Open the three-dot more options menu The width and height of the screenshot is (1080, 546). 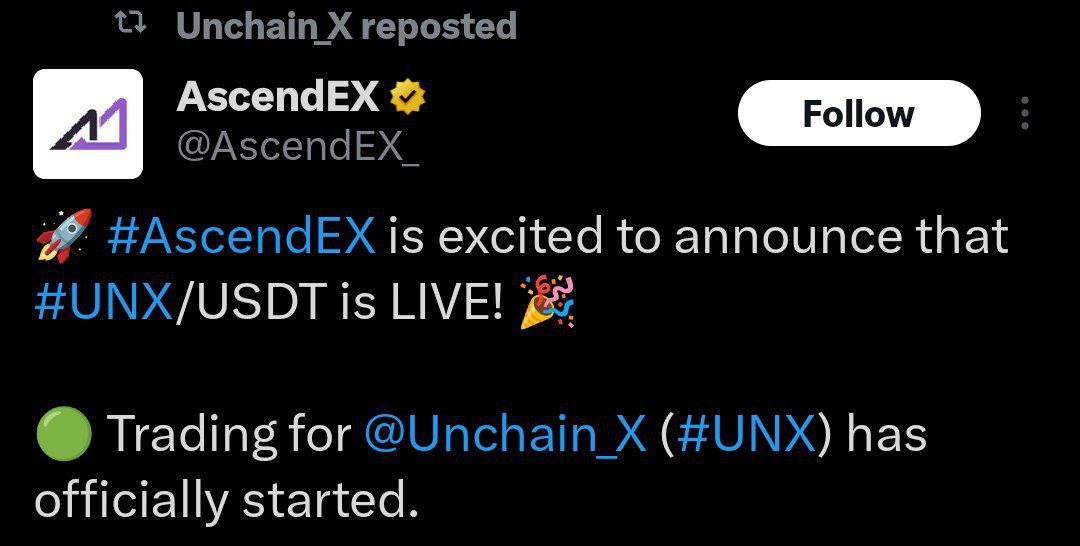point(1025,113)
